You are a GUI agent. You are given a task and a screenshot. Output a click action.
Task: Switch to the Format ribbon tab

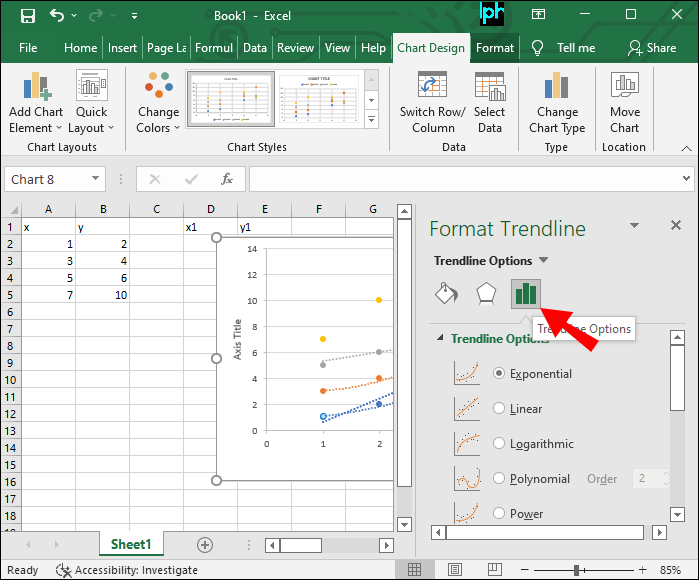(x=495, y=47)
